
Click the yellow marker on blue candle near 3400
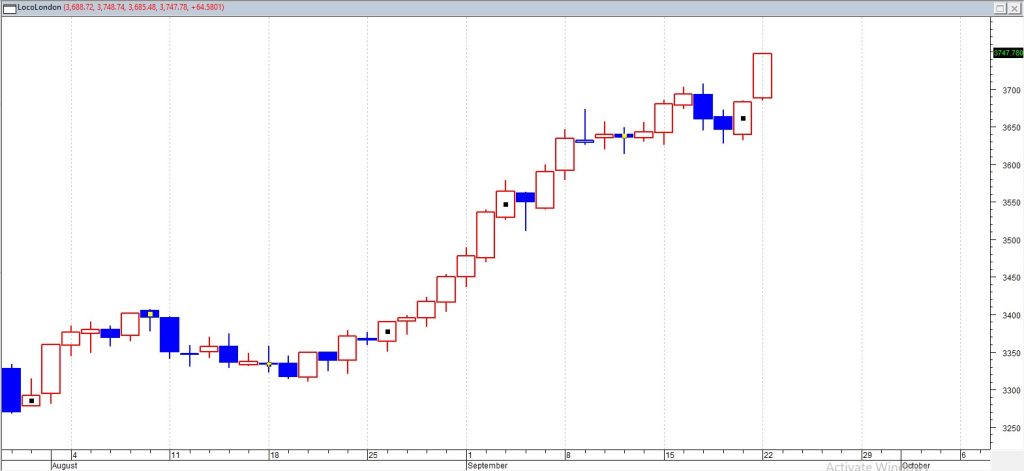(150, 313)
